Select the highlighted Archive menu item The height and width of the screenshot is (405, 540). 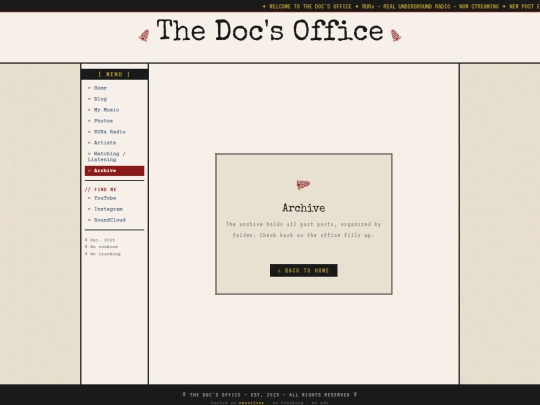[114, 171]
